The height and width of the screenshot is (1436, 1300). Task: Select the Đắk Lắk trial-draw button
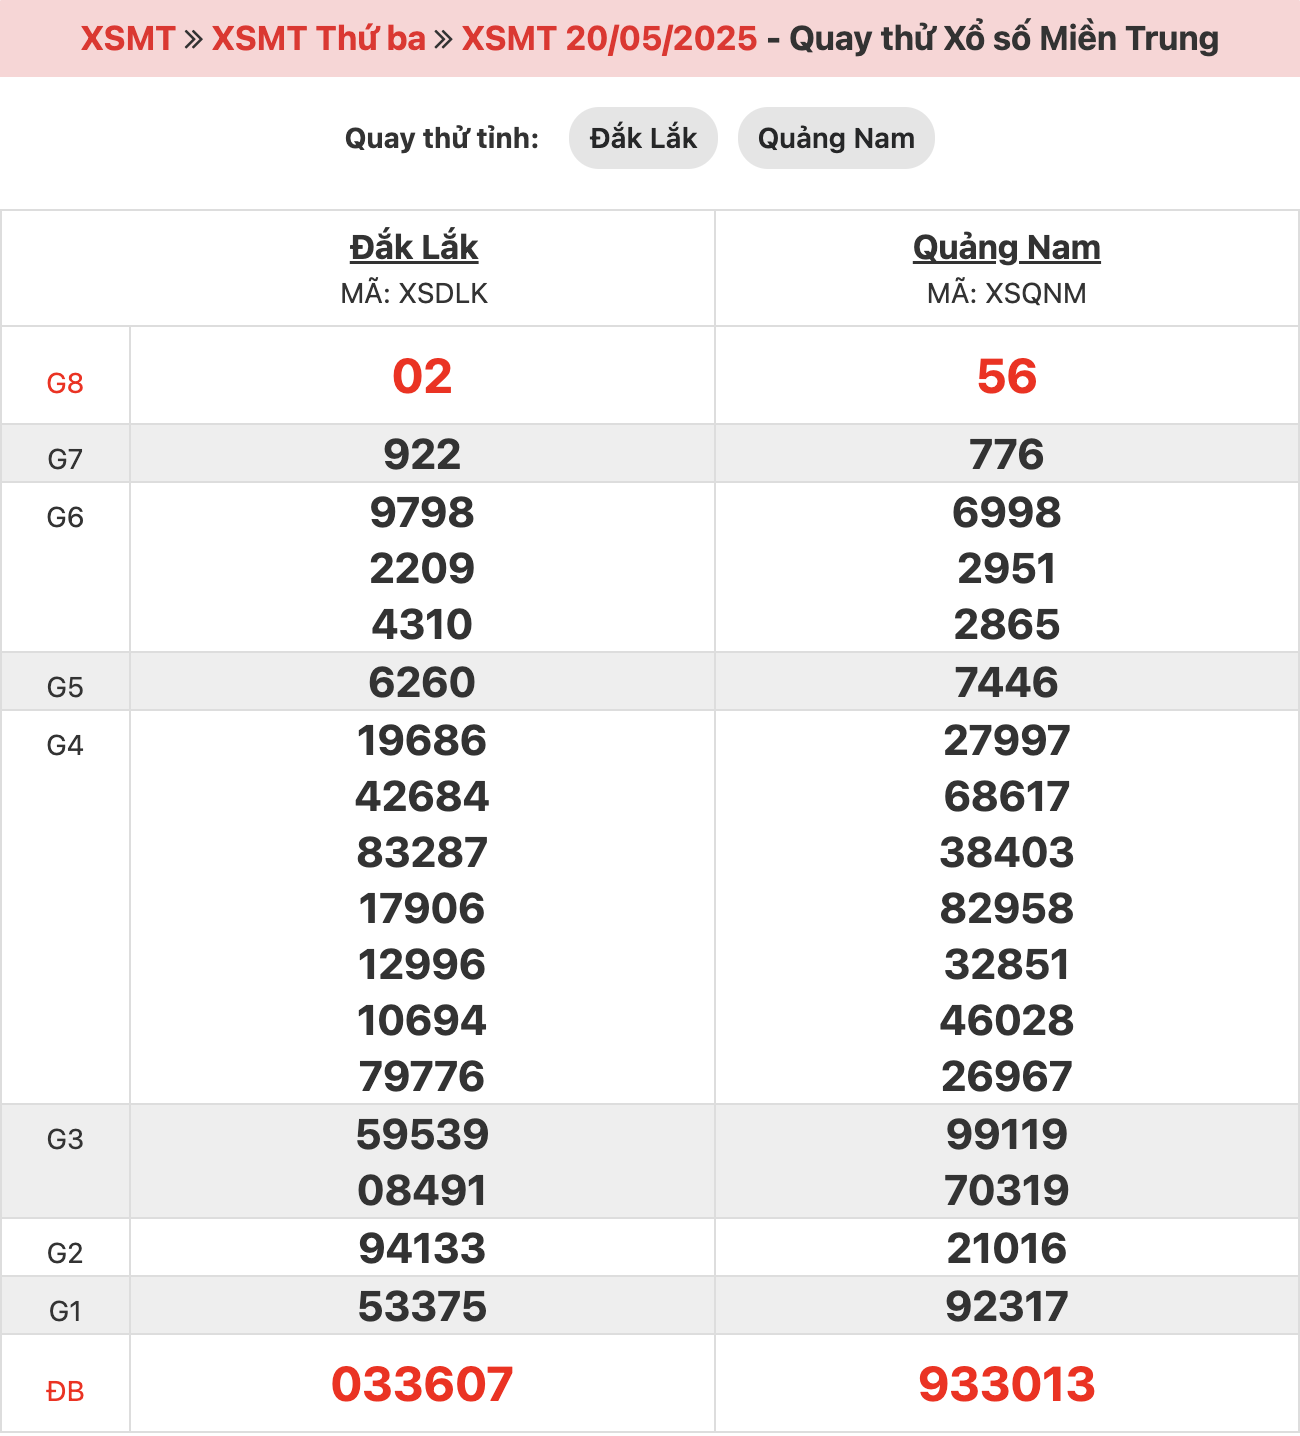coord(643,138)
